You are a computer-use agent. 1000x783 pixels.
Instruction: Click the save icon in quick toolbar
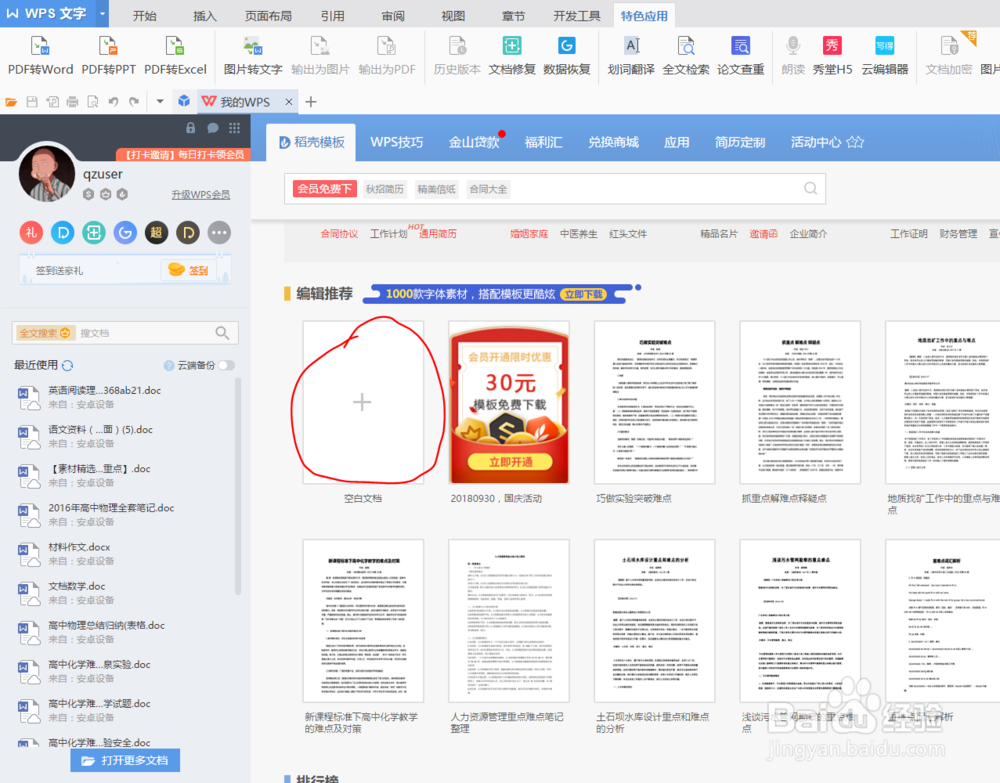32,101
